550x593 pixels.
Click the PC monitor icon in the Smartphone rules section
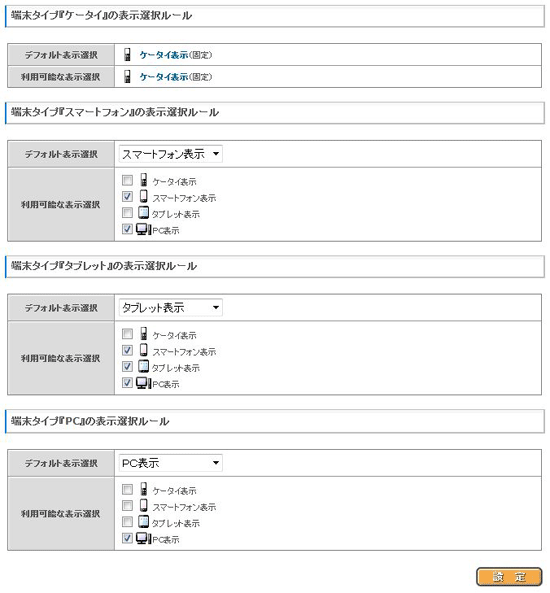click(143, 229)
